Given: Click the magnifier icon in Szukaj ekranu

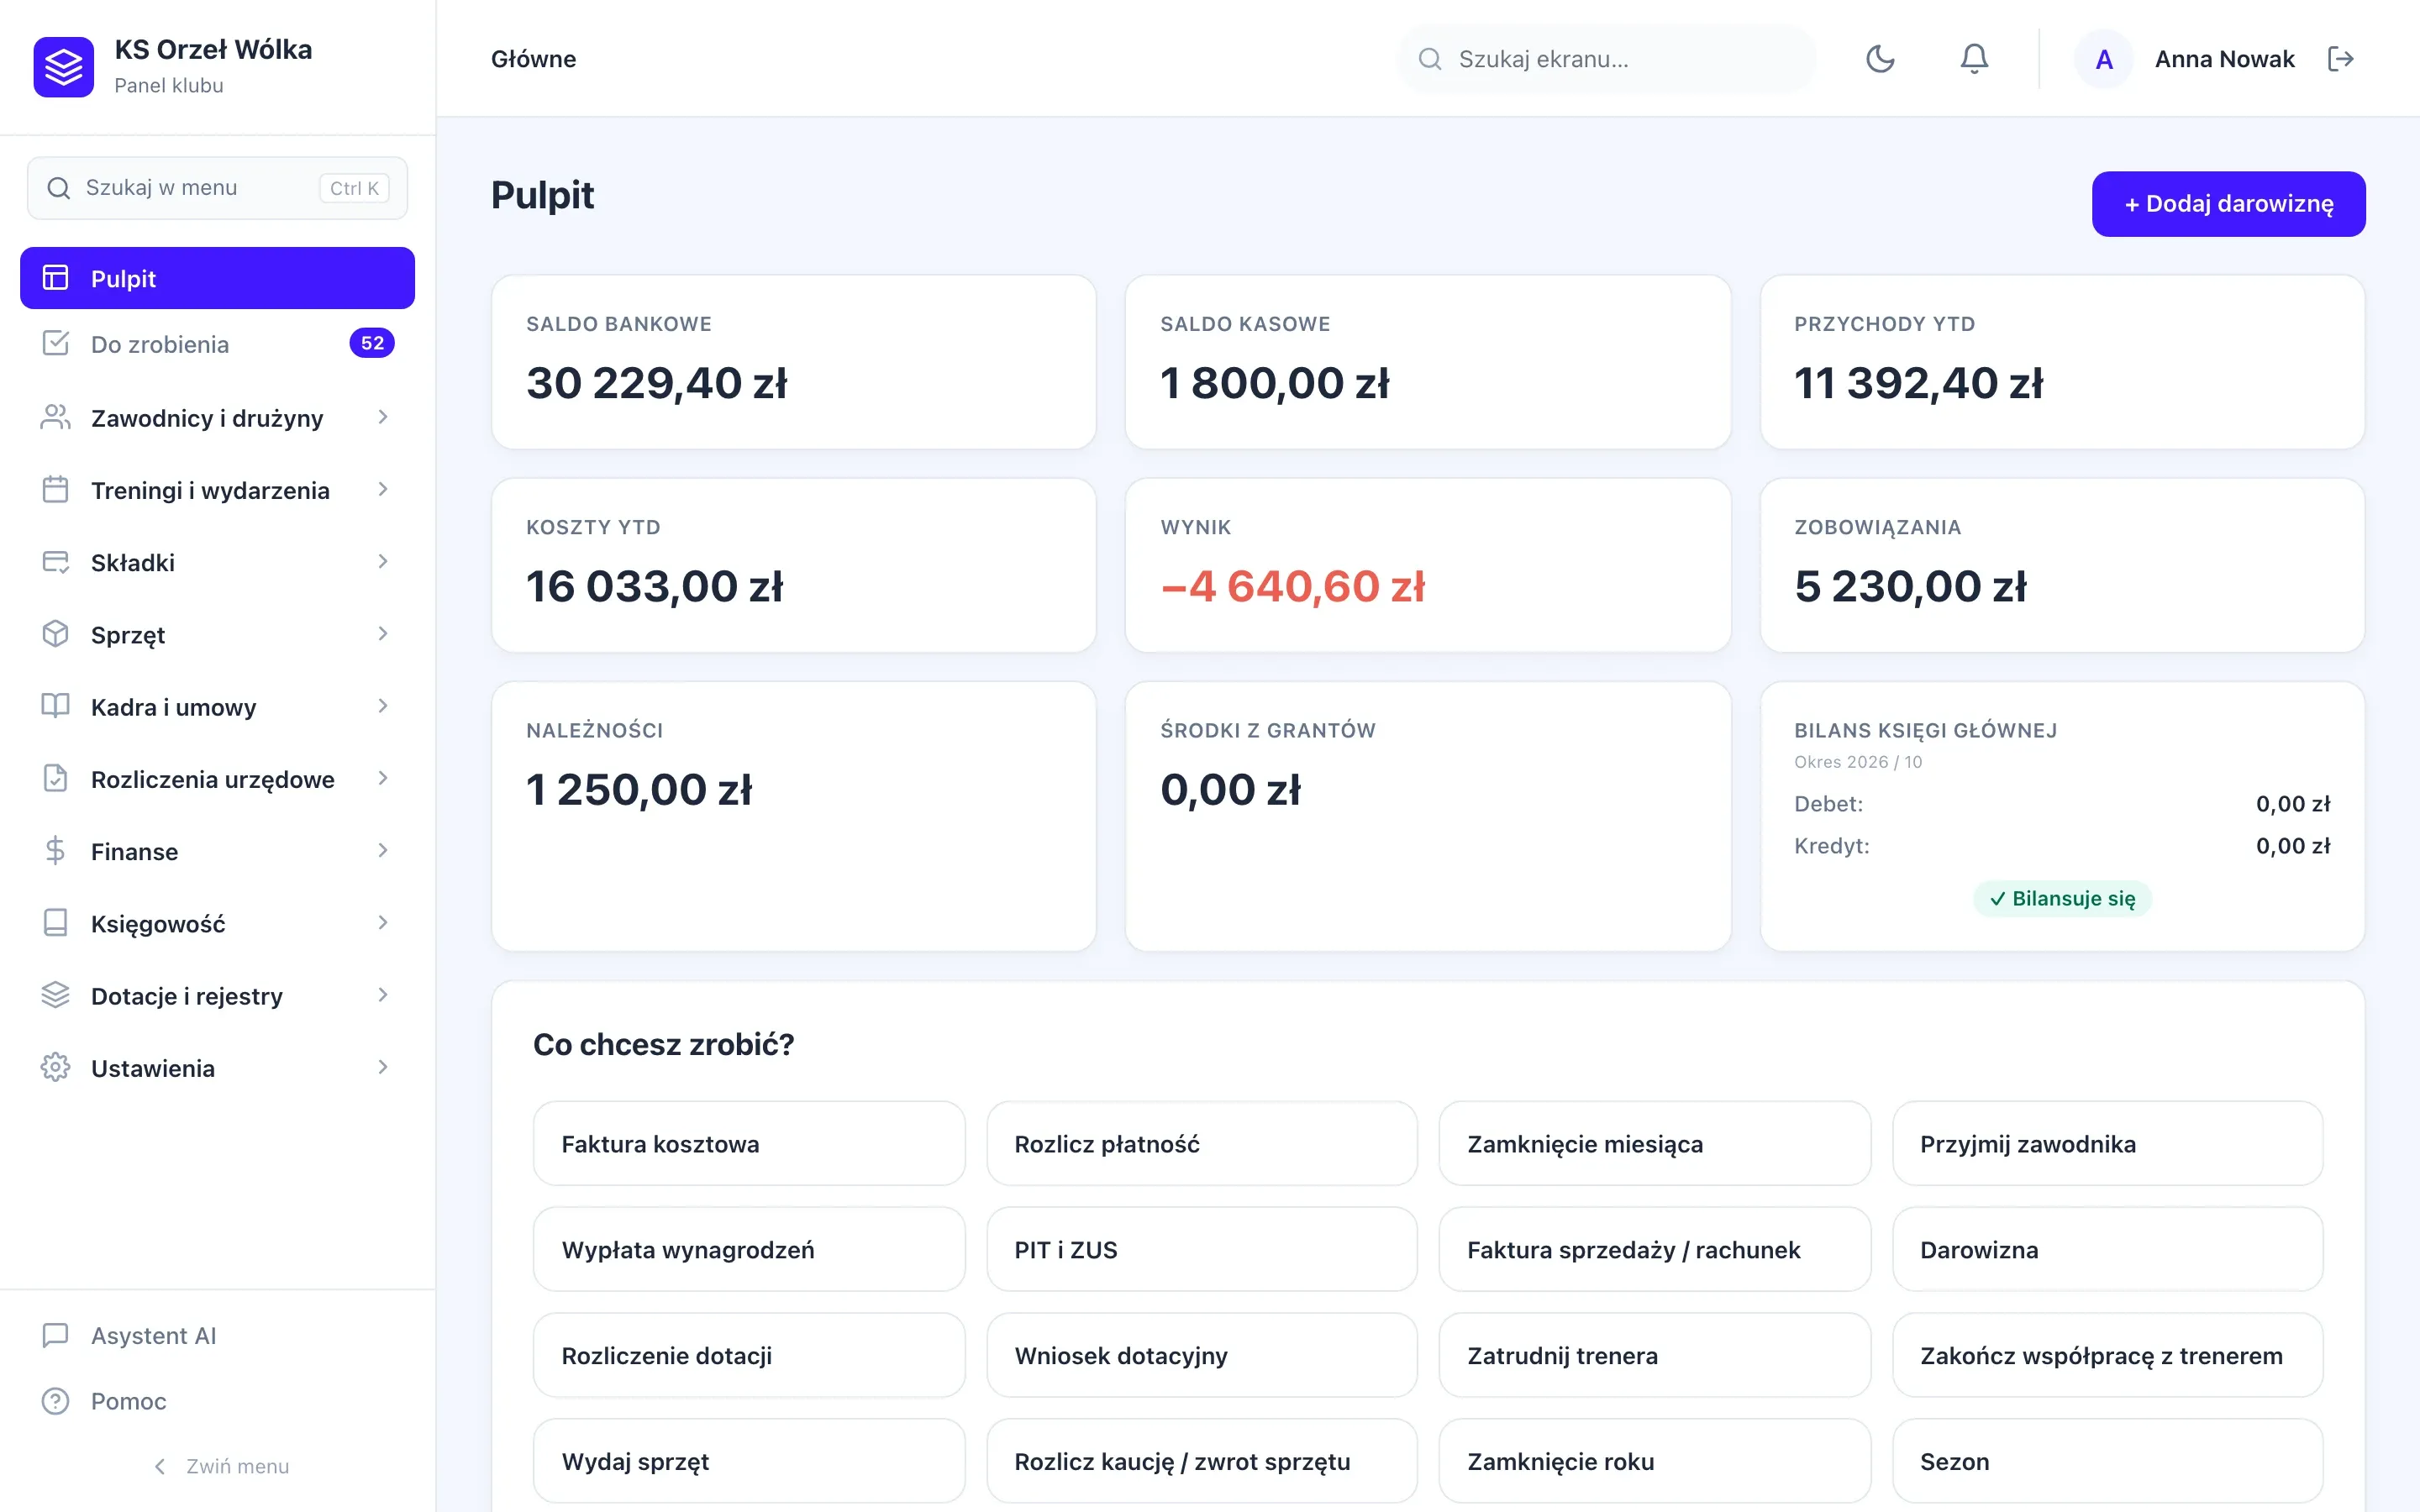Looking at the screenshot, I should click(1430, 59).
